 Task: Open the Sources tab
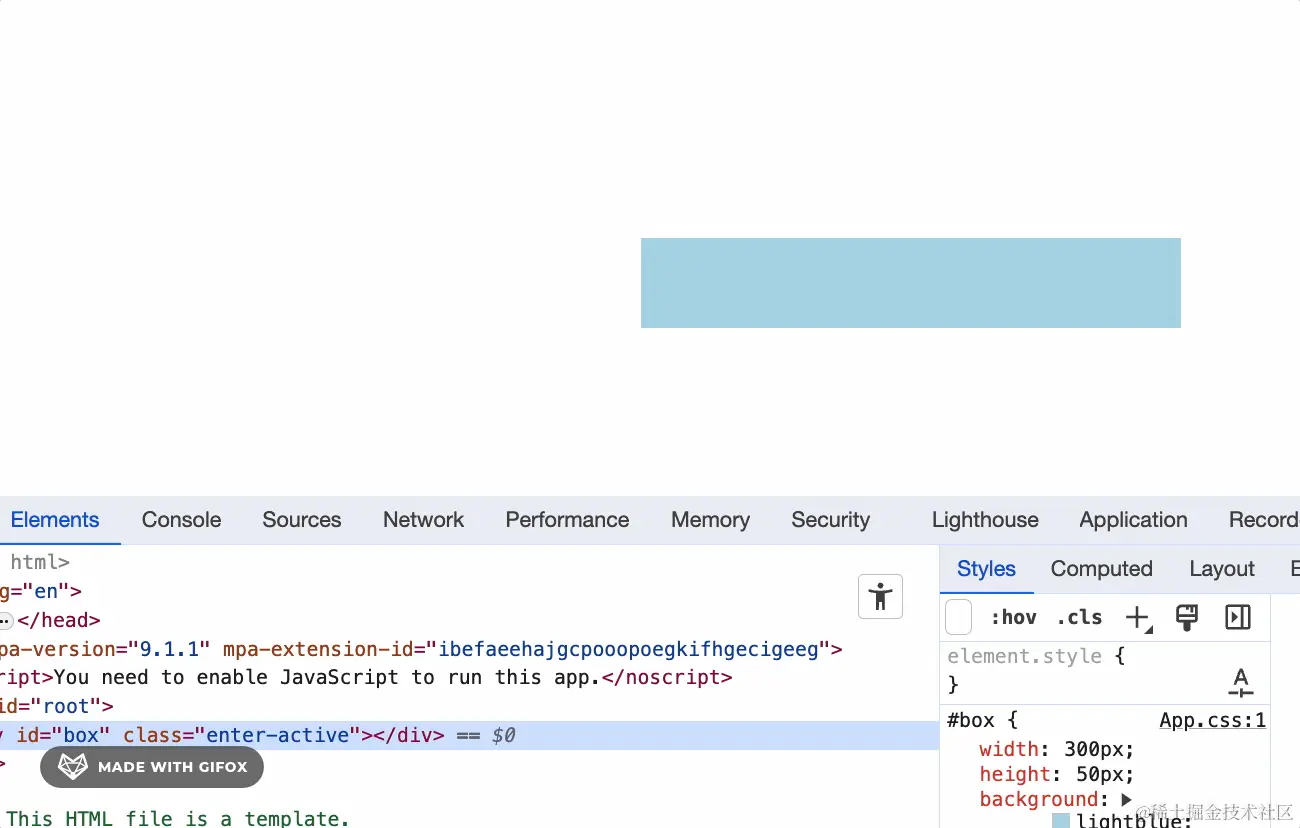click(302, 520)
